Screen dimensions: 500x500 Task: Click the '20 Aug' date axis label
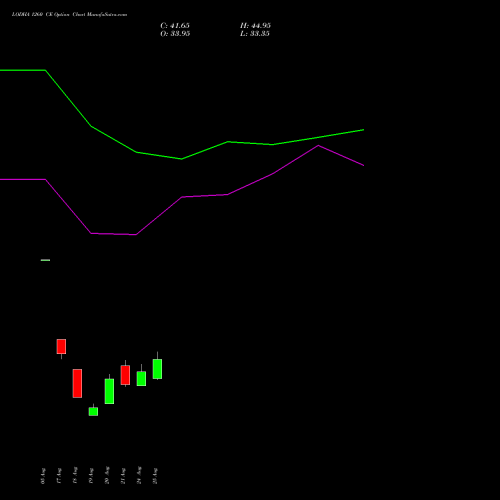107,475
